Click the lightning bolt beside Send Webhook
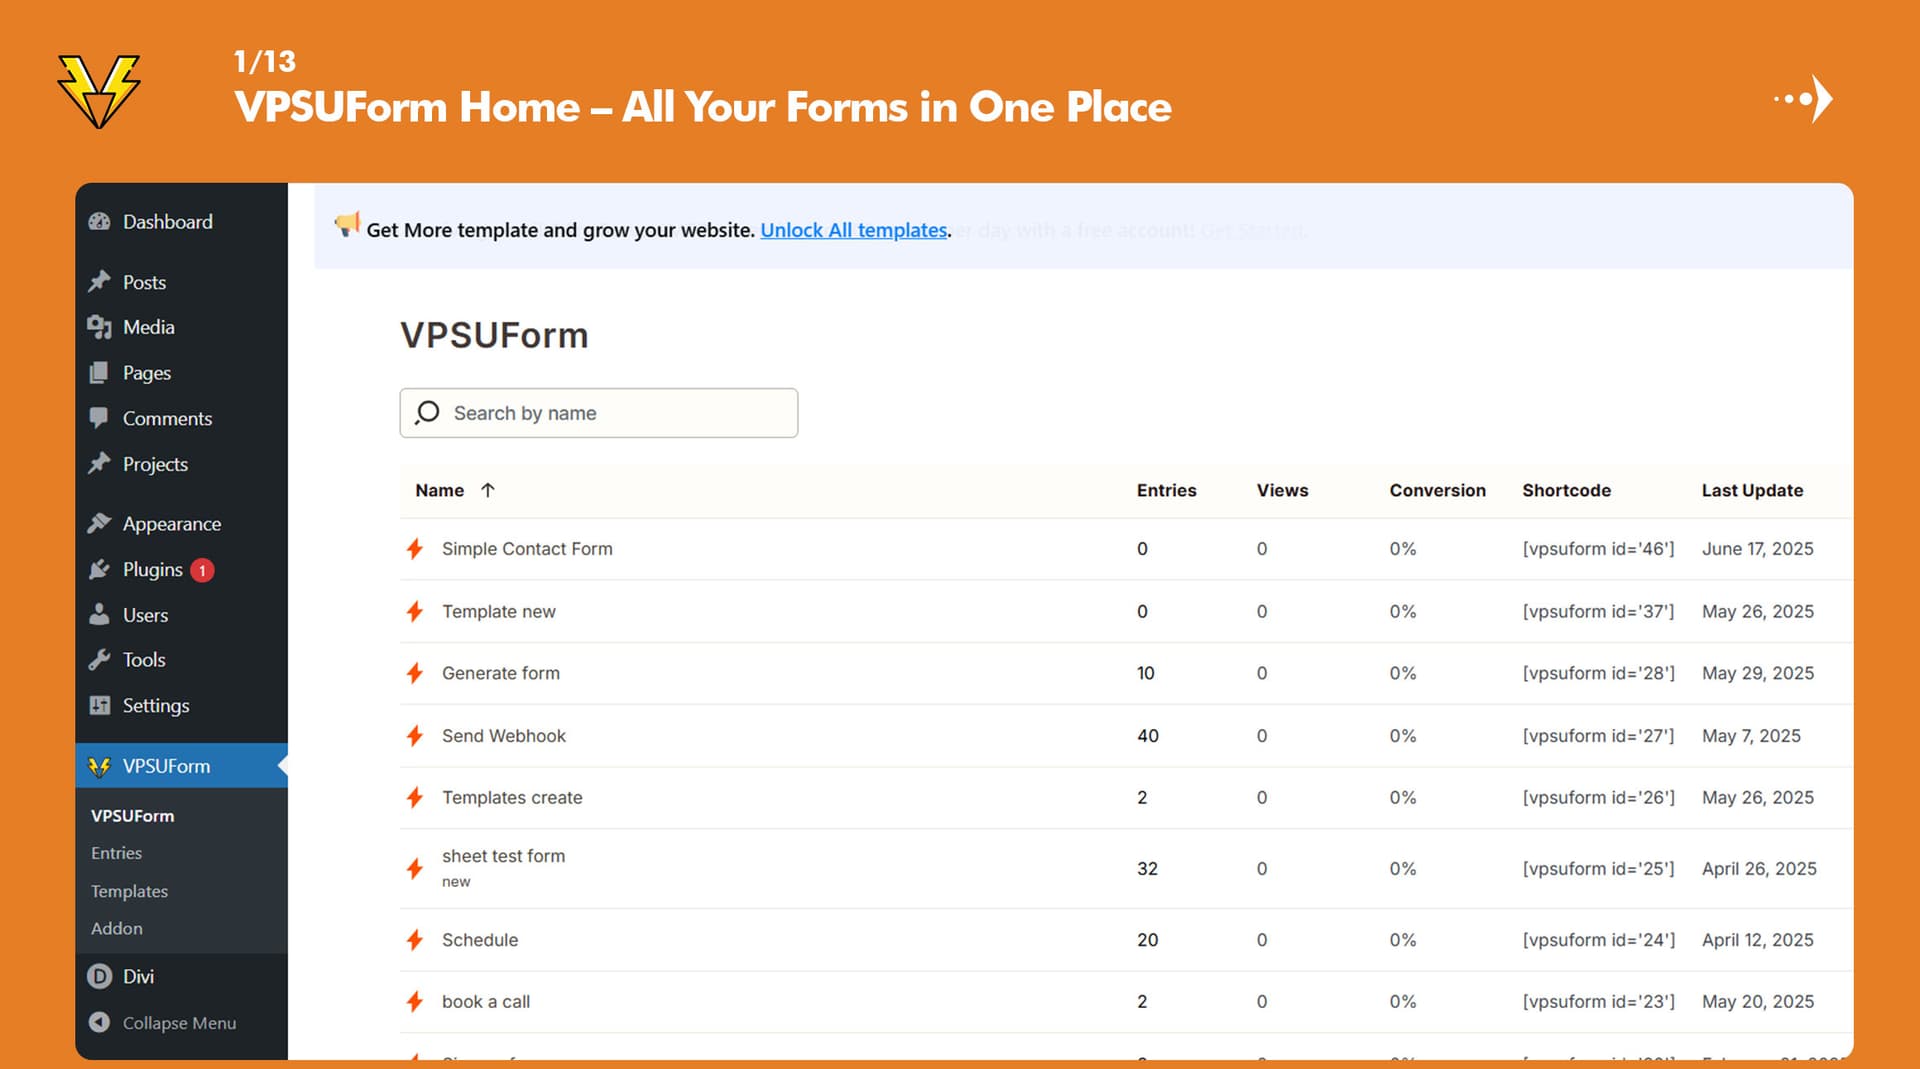The image size is (1920, 1069). point(415,735)
